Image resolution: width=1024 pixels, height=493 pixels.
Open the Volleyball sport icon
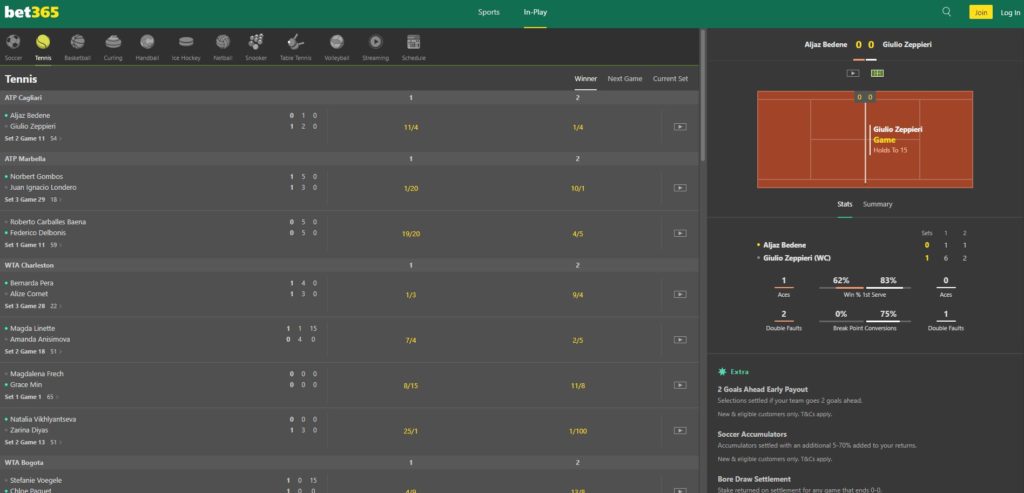coord(337,42)
